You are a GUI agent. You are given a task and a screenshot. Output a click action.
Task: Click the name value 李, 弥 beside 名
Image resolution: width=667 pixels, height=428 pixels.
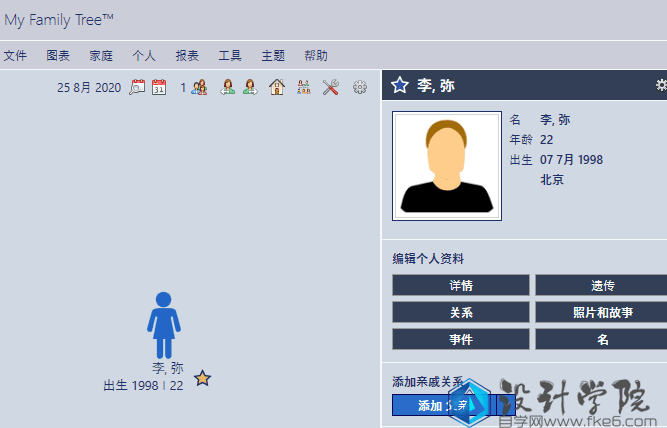click(555, 120)
